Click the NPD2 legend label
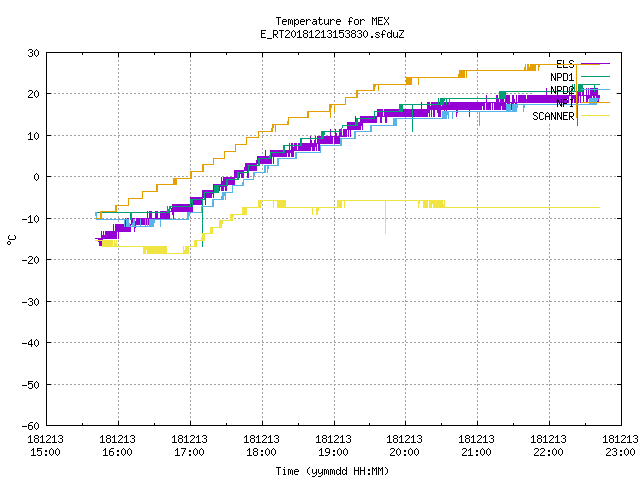The width and height of the screenshot is (640, 480). 562,90
